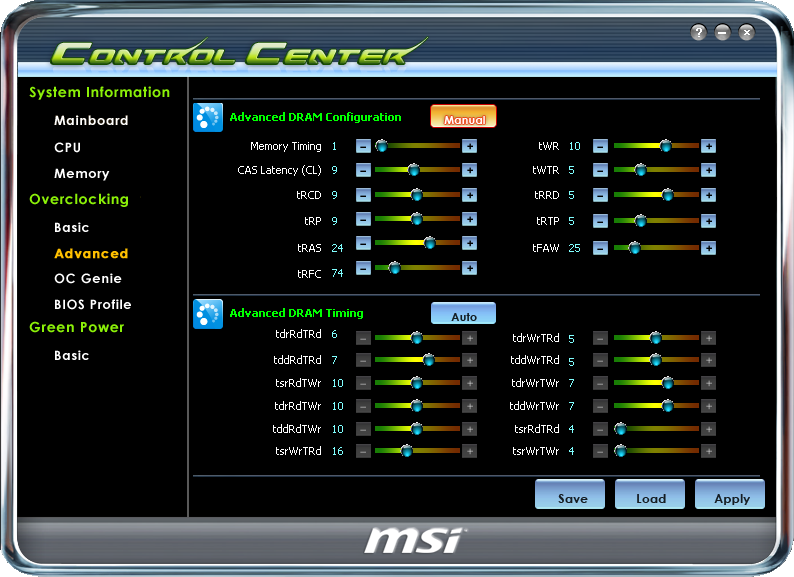Increase tFAW value
This screenshot has width=794, height=577.
click(x=708, y=248)
